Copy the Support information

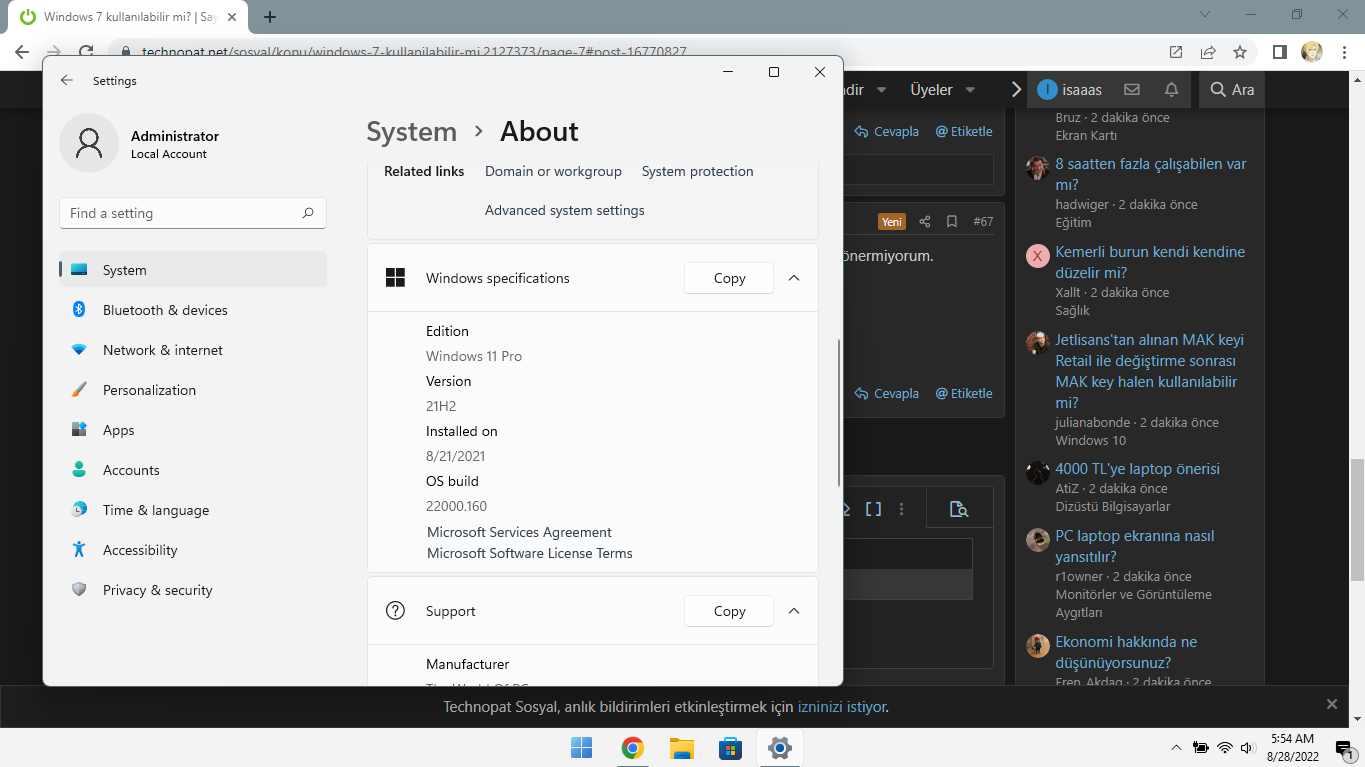(x=729, y=611)
